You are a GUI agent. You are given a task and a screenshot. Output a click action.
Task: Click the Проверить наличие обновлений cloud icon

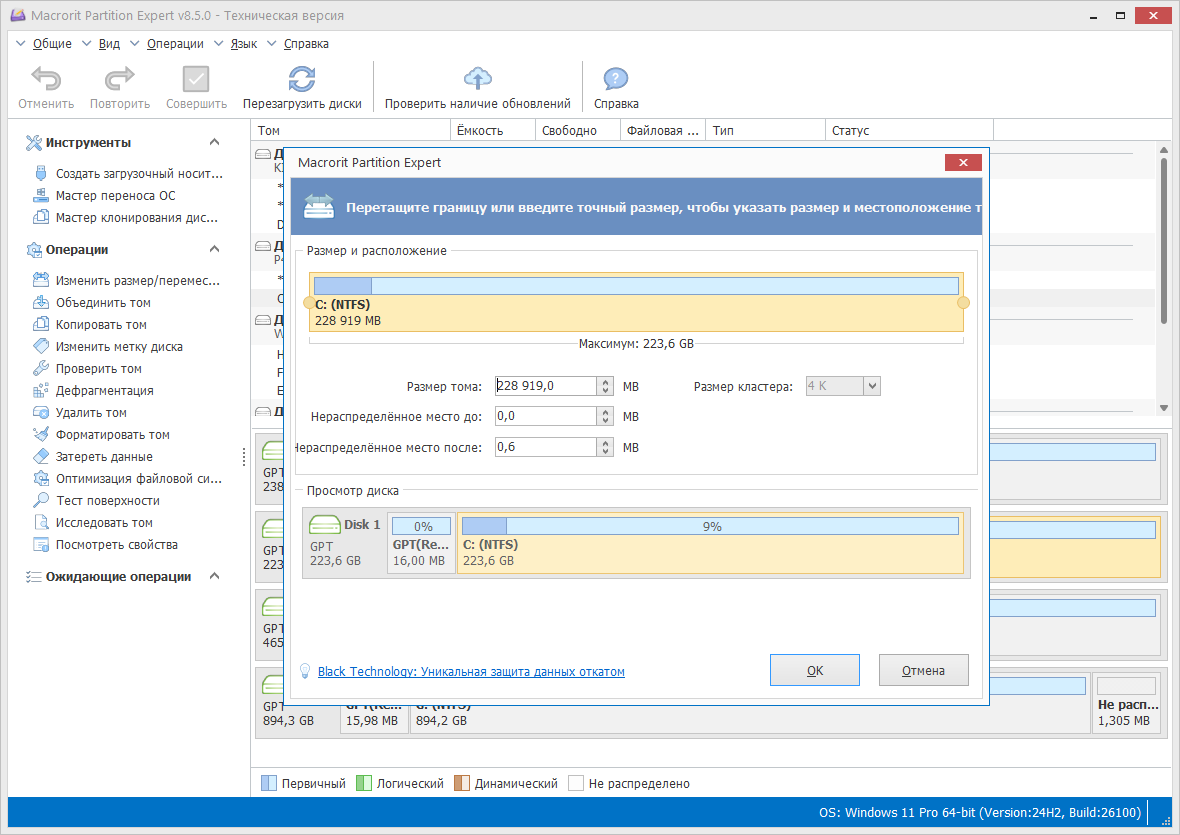(x=478, y=79)
